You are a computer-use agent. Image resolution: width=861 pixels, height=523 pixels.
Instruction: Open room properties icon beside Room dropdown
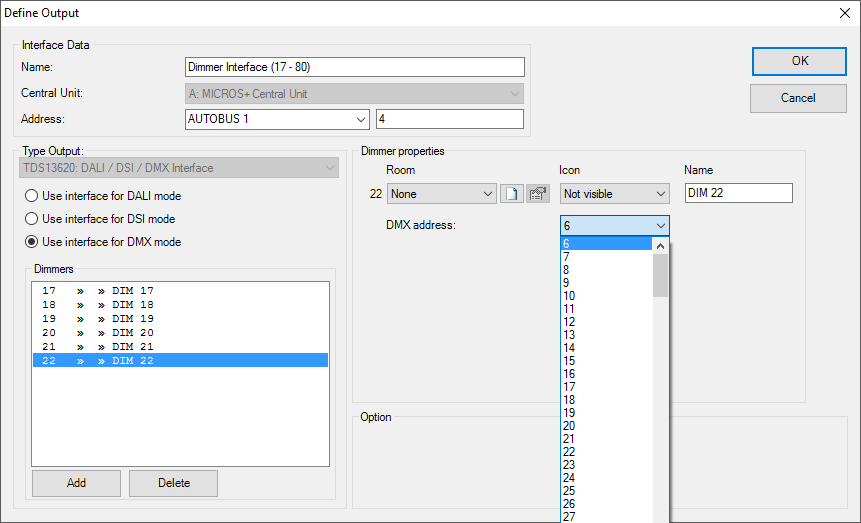538,194
